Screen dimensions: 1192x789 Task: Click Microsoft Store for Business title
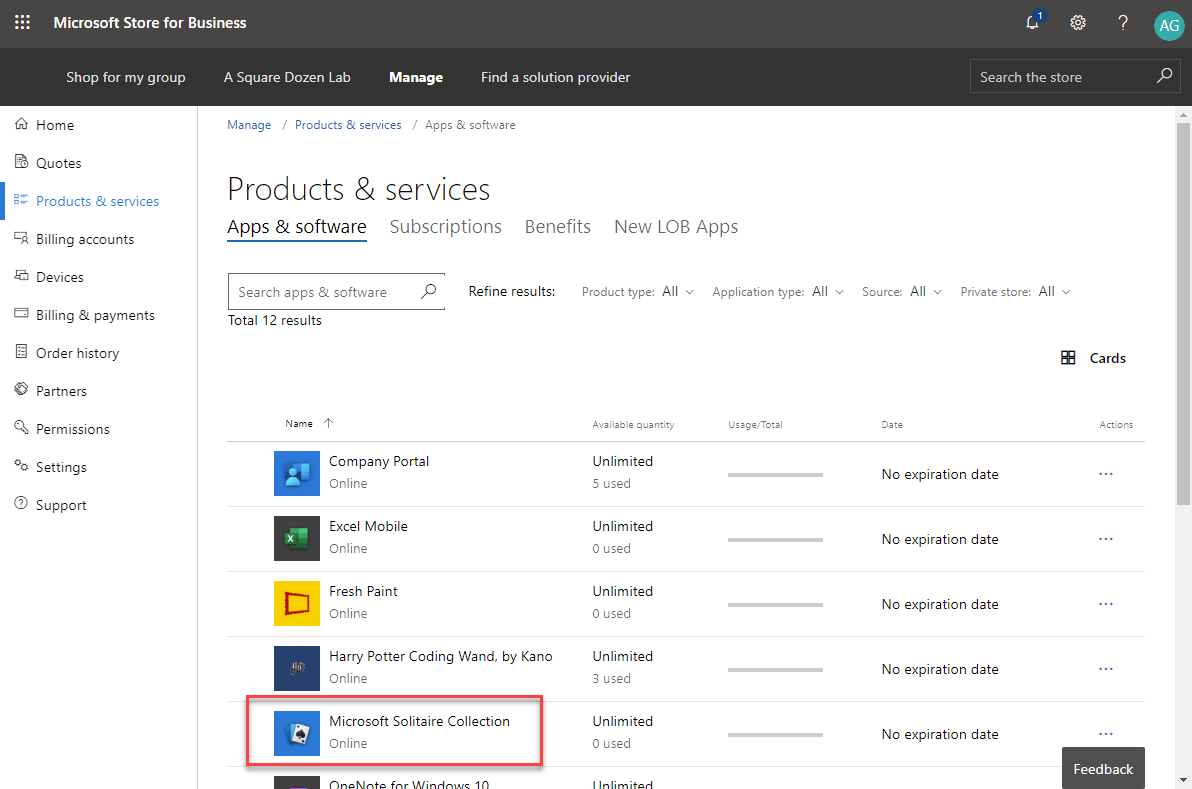[150, 23]
